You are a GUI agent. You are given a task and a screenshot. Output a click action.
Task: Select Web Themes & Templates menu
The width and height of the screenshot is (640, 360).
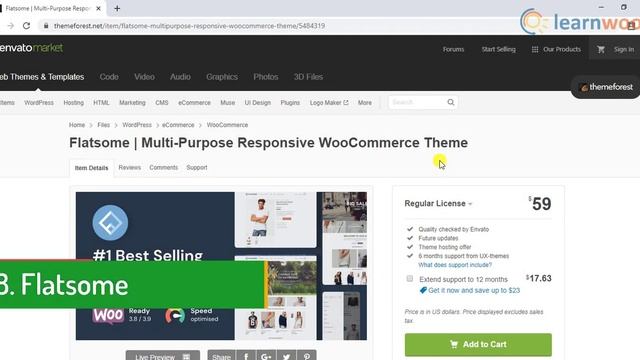(x=42, y=77)
